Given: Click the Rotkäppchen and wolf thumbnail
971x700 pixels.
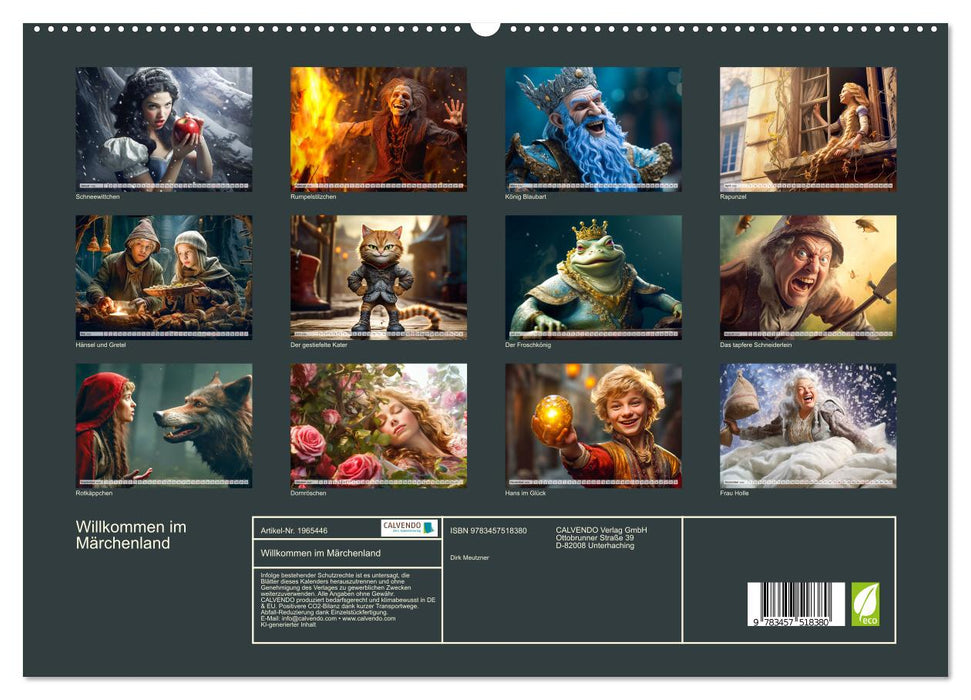Looking at the screenshot, I should point(164,425).
